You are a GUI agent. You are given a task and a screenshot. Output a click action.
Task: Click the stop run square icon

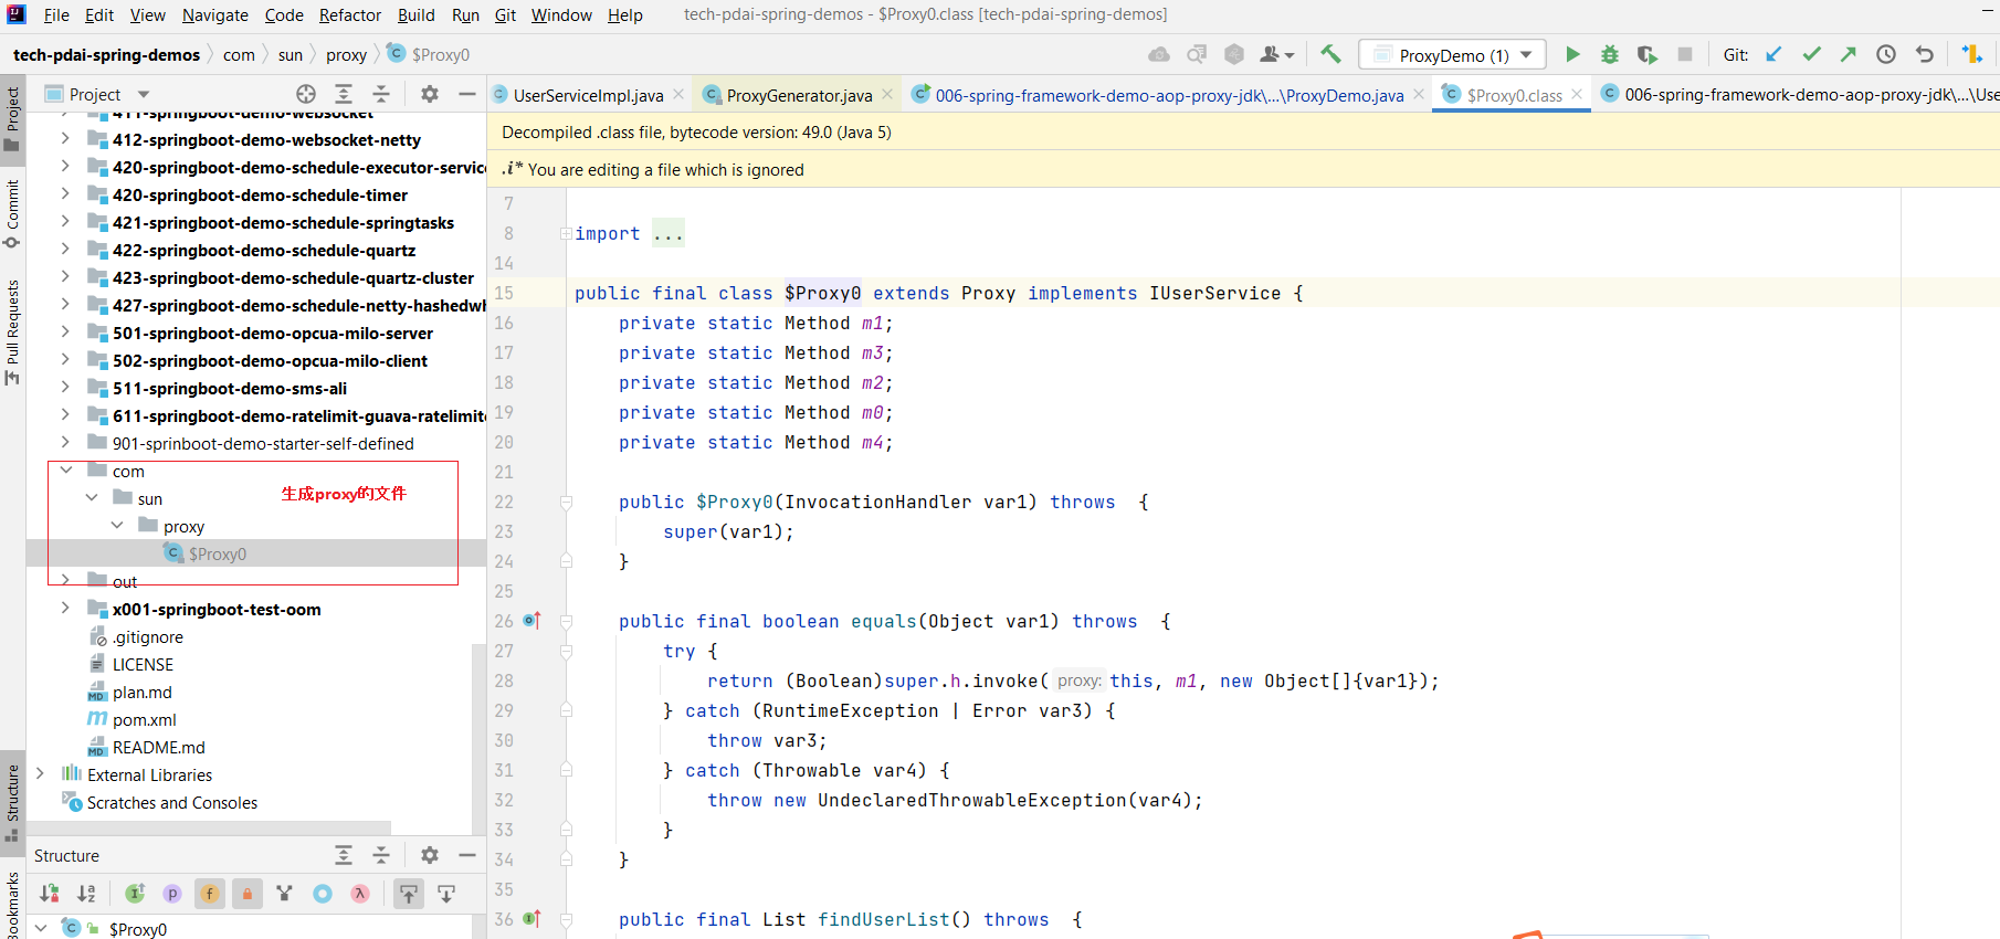click(1685, 55)
